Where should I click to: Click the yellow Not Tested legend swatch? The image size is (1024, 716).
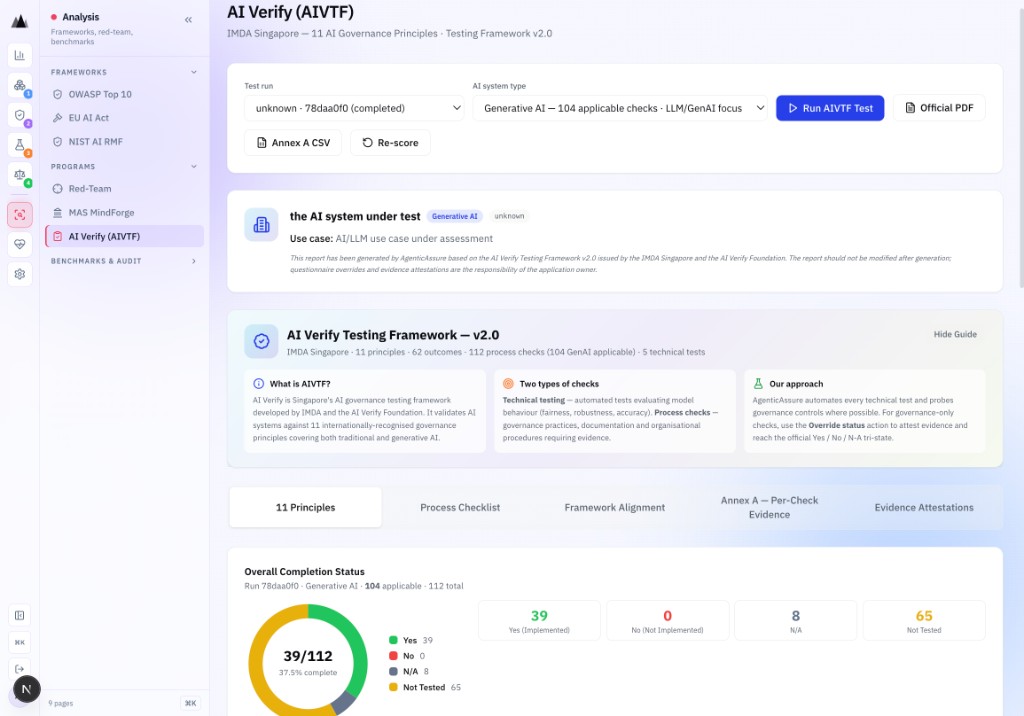[x=393, y=687]
